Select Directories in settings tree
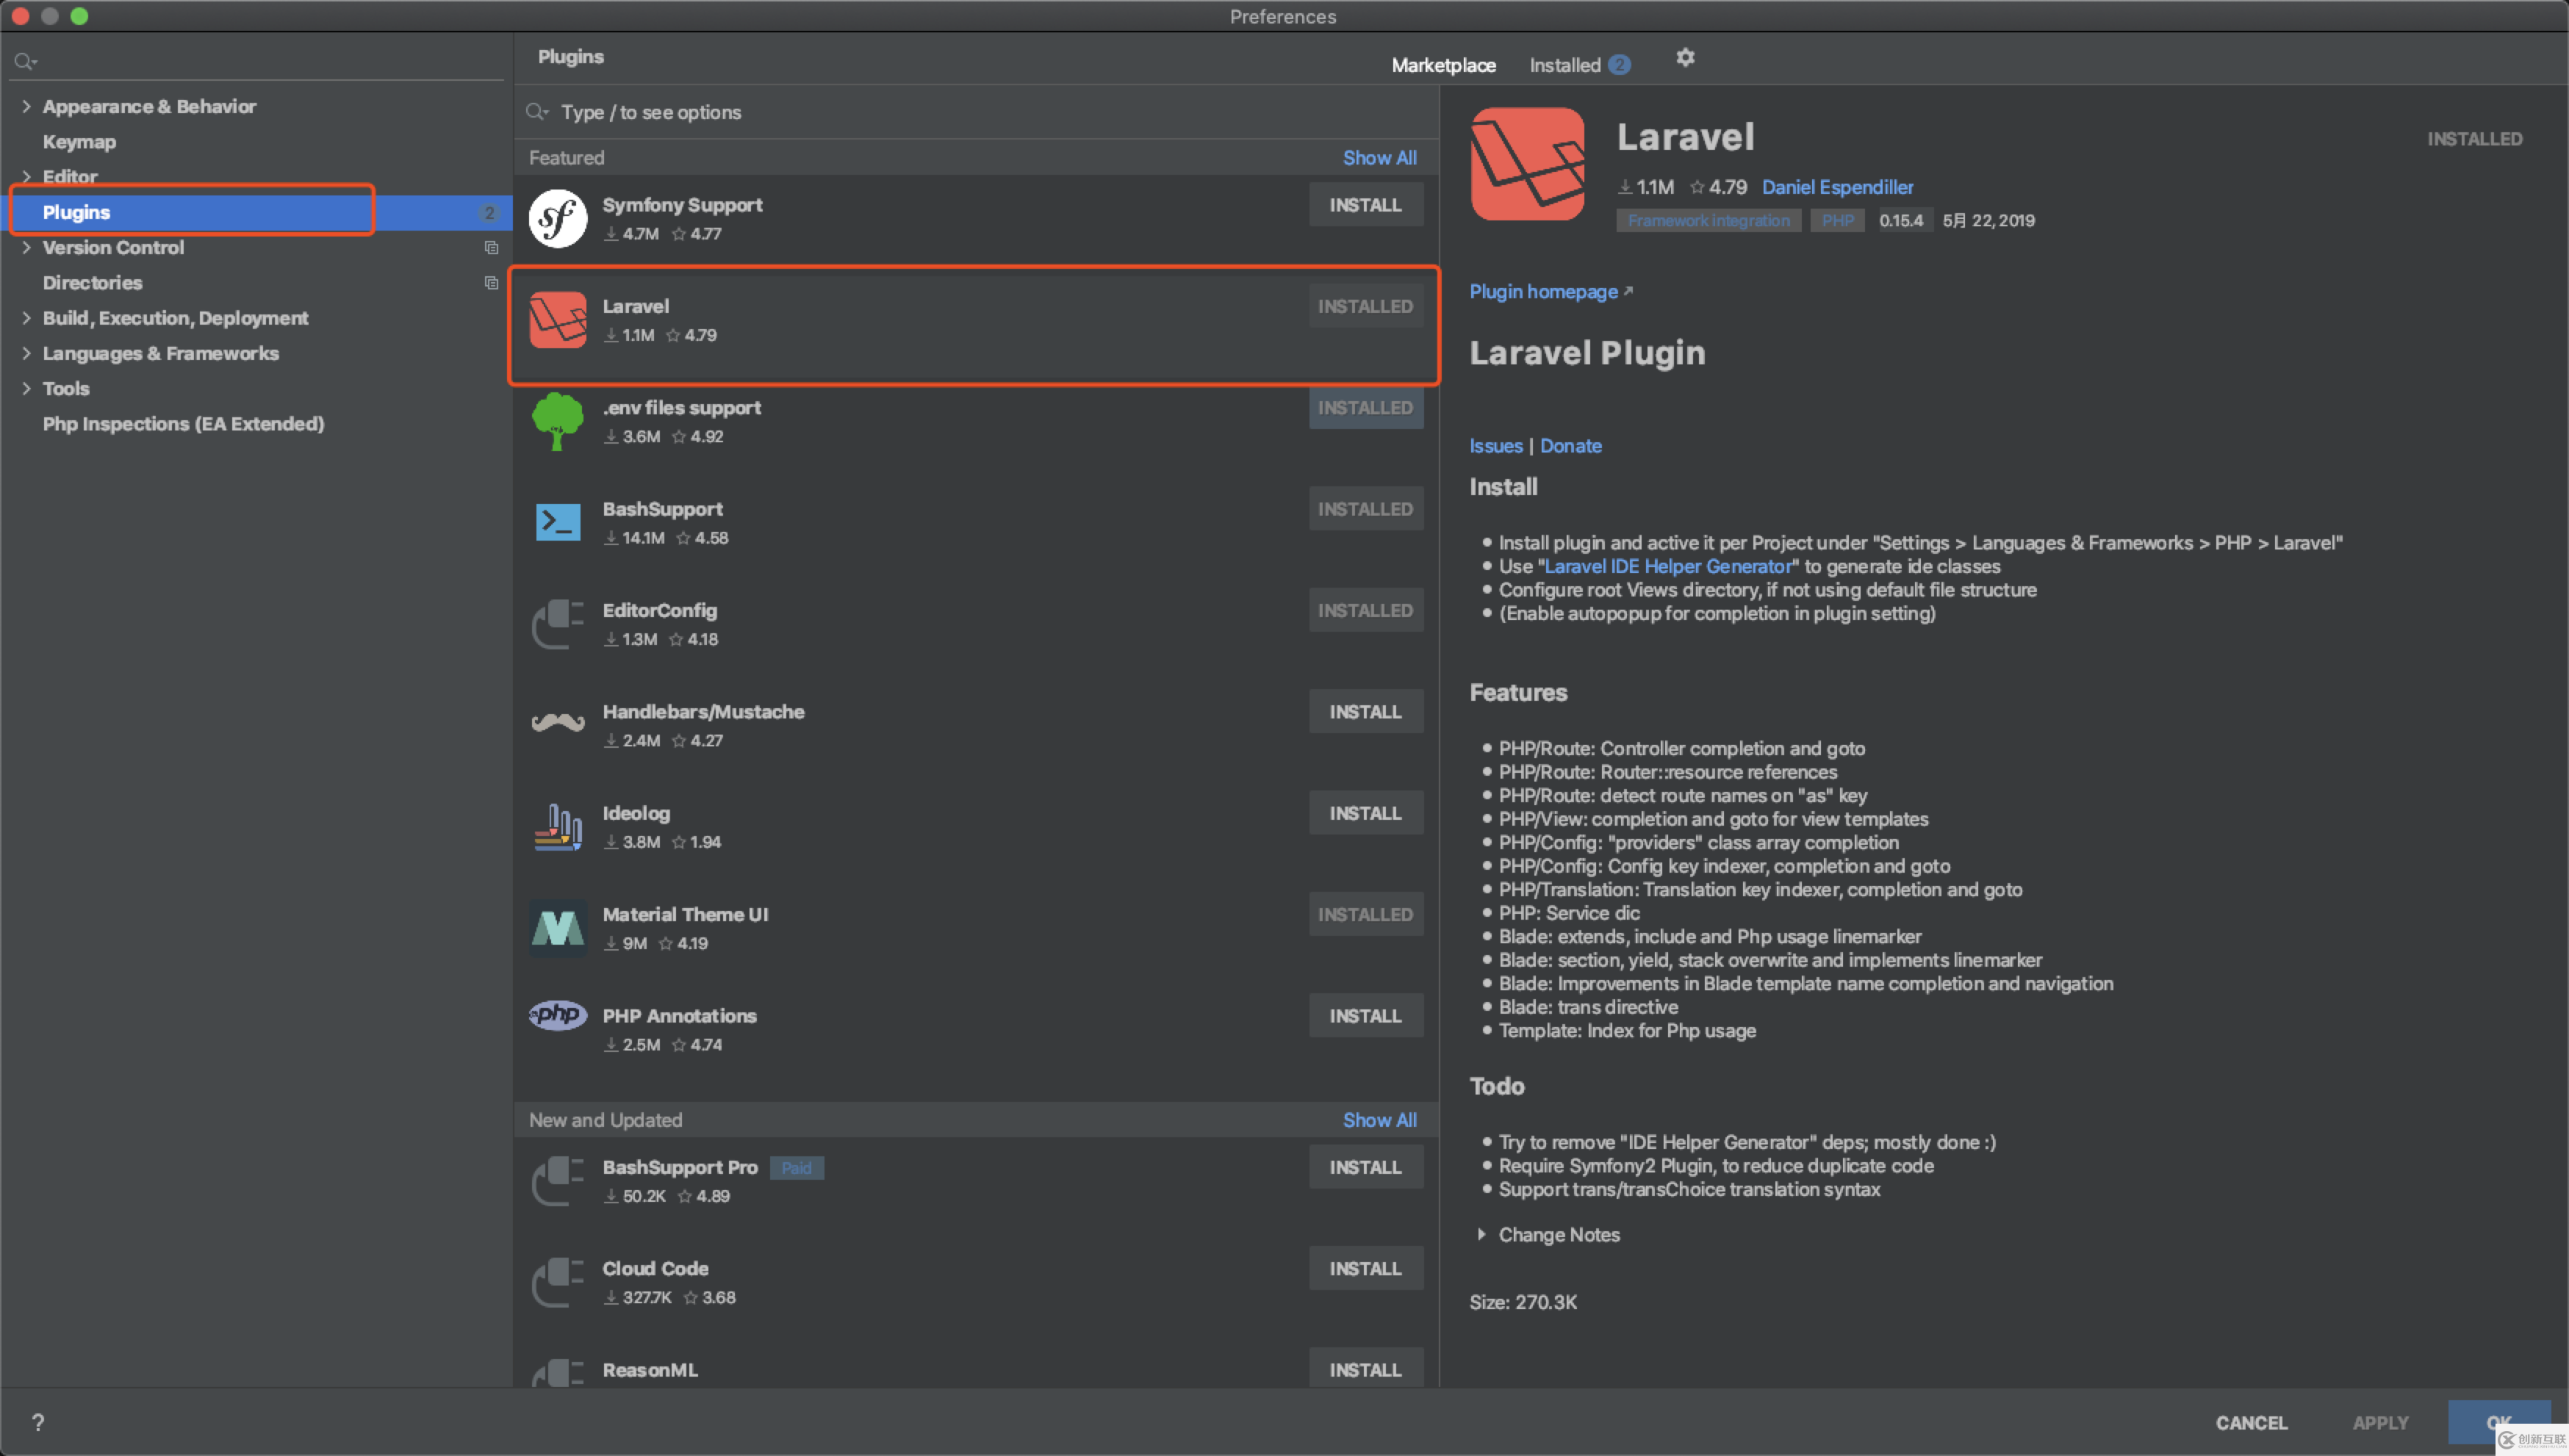Viewport: 2569px width, 1456px height. [x=92, y=283]
